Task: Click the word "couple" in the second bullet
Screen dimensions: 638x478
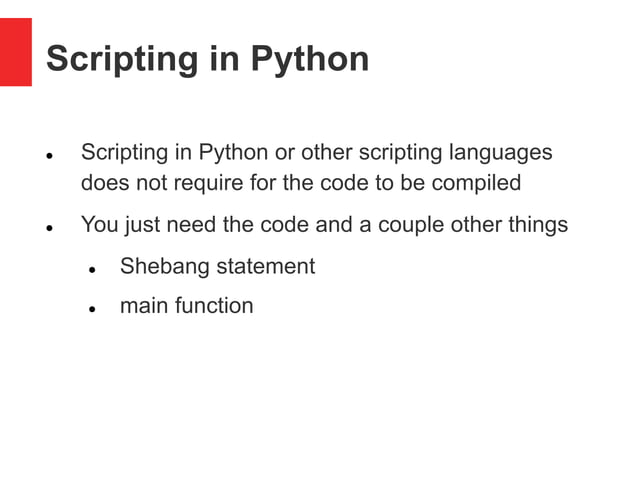Action: point(411,225)
